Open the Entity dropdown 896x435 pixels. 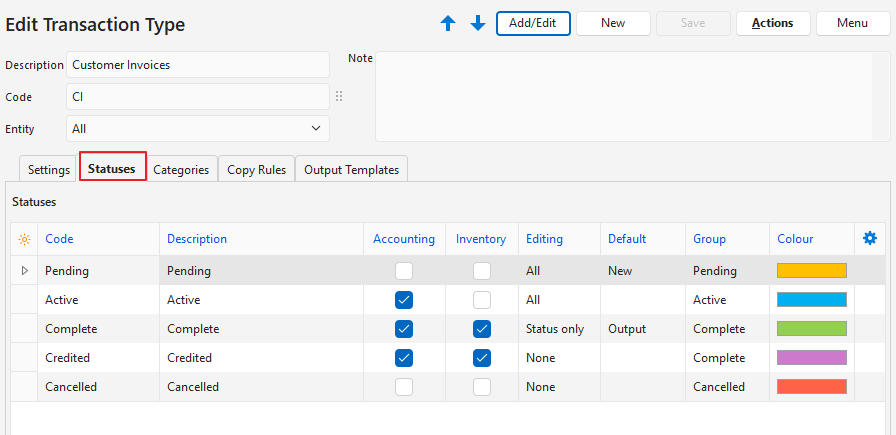point(198,129)
